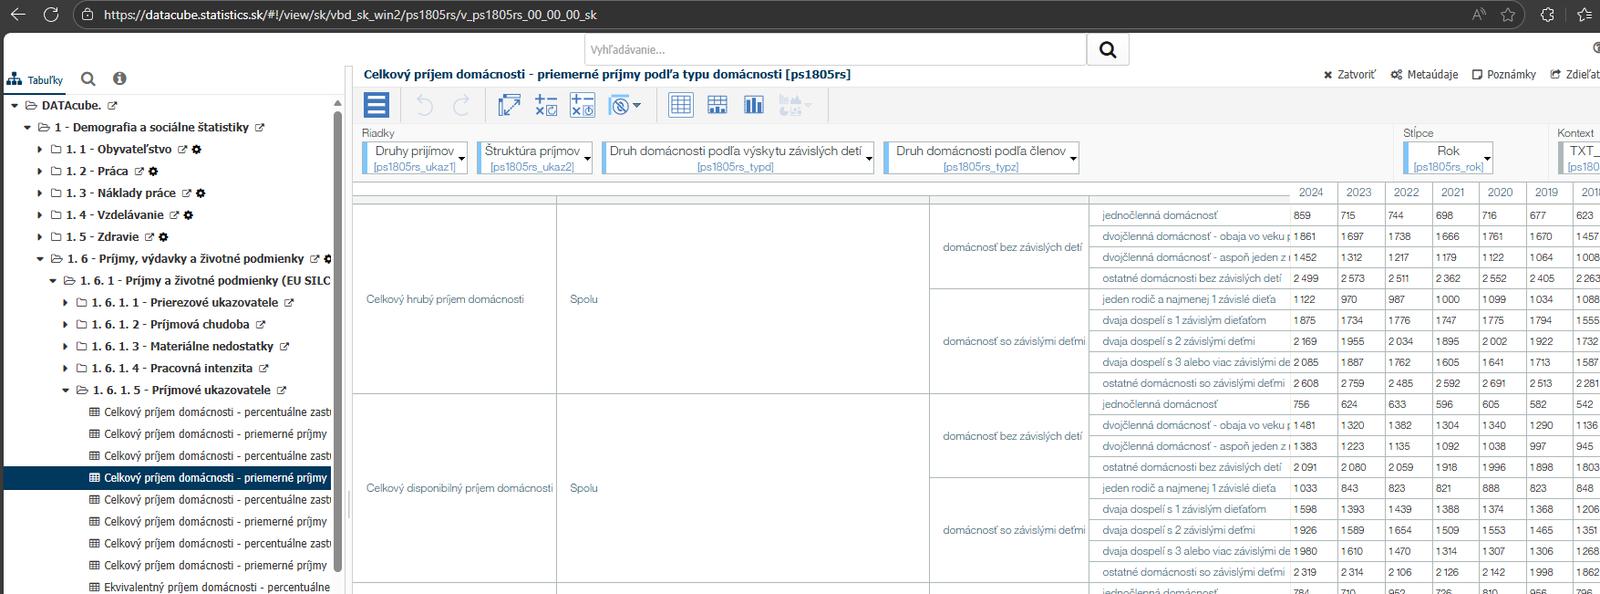Click Zatvoriť to close the table
The image size is (1600, 594).
tap(1349, 75)
